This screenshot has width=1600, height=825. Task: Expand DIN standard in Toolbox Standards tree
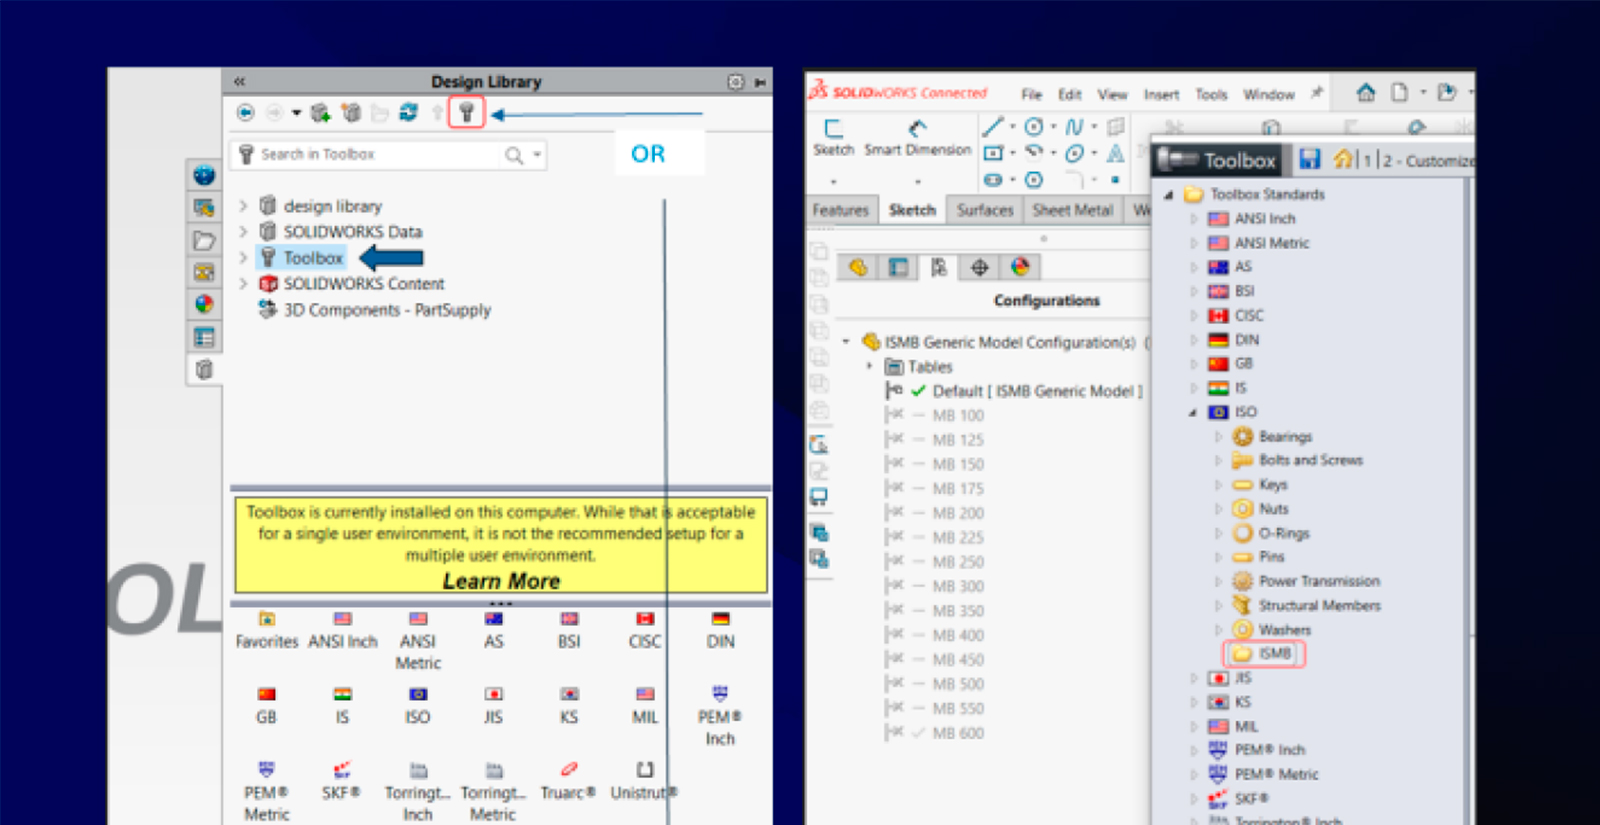(x=1193, y=340)
